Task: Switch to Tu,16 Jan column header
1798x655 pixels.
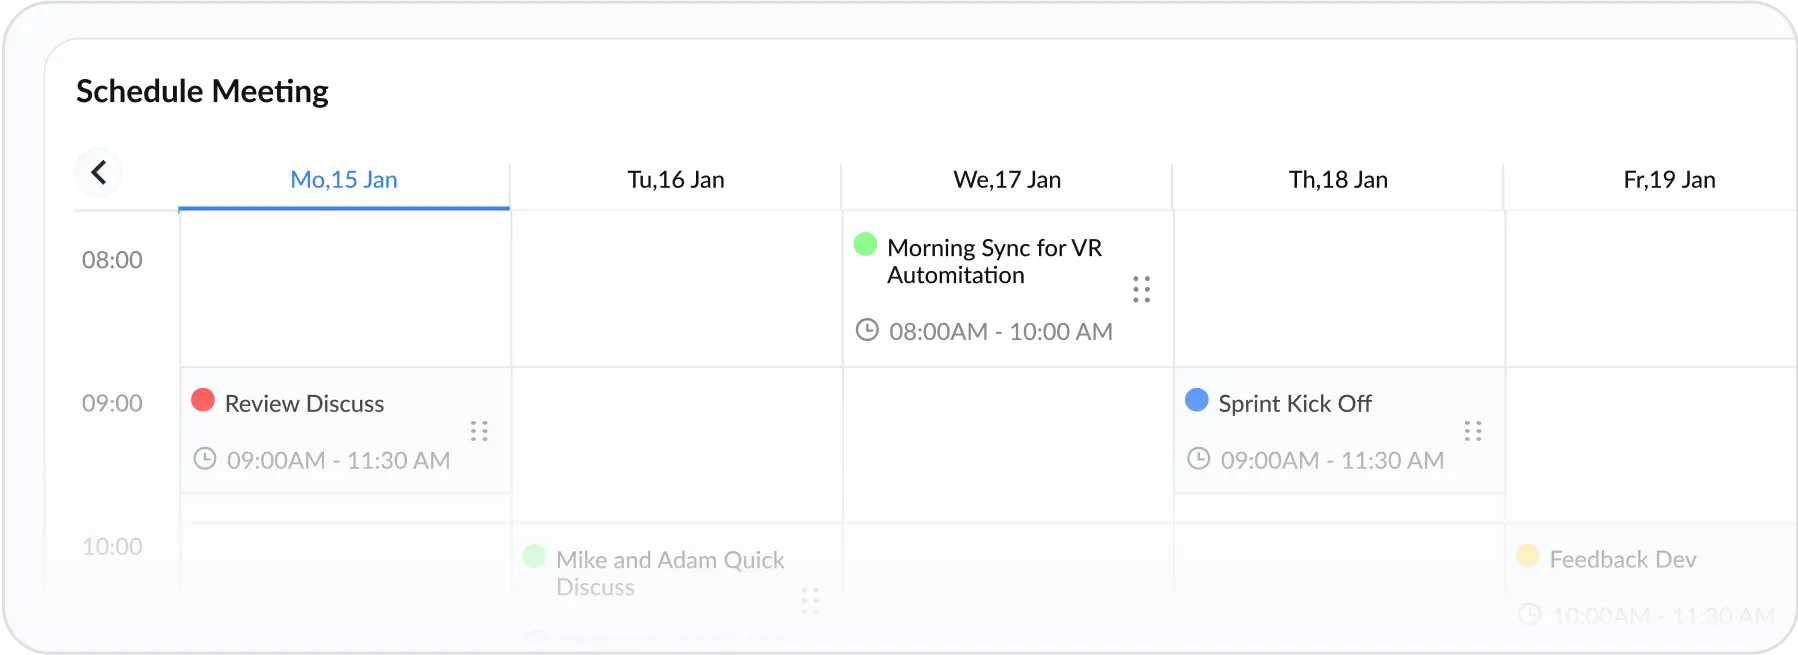Action: pos(675,180)
